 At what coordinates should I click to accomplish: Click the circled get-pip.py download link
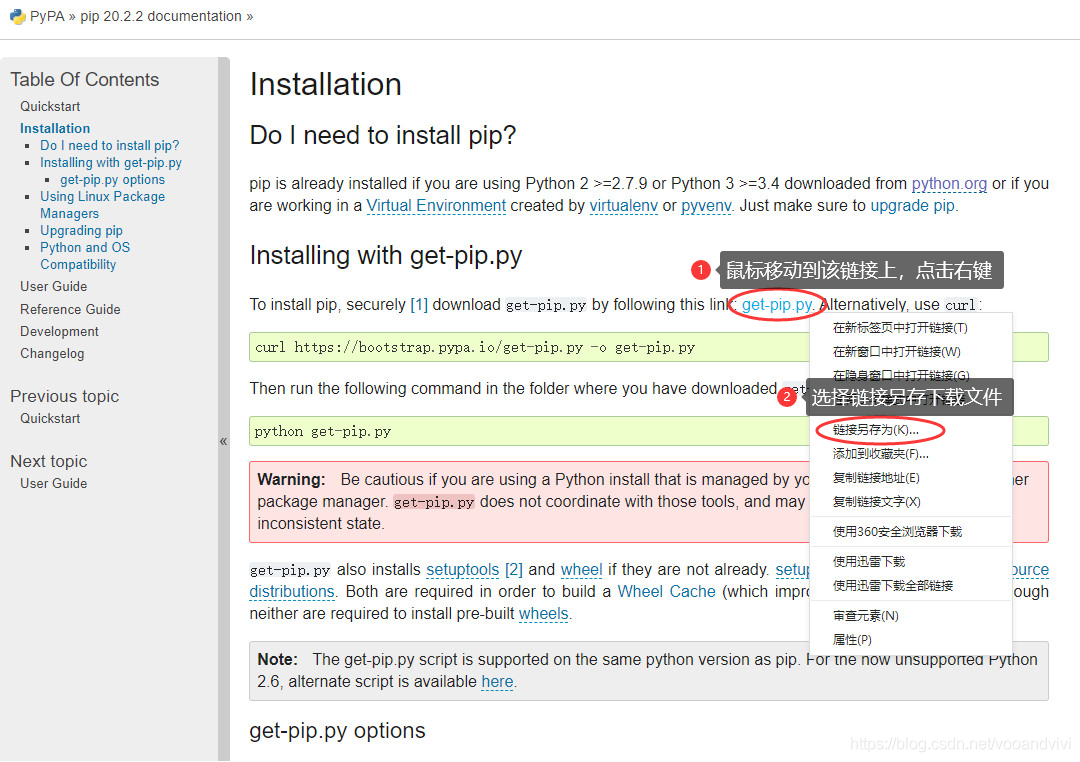point(778,305)
